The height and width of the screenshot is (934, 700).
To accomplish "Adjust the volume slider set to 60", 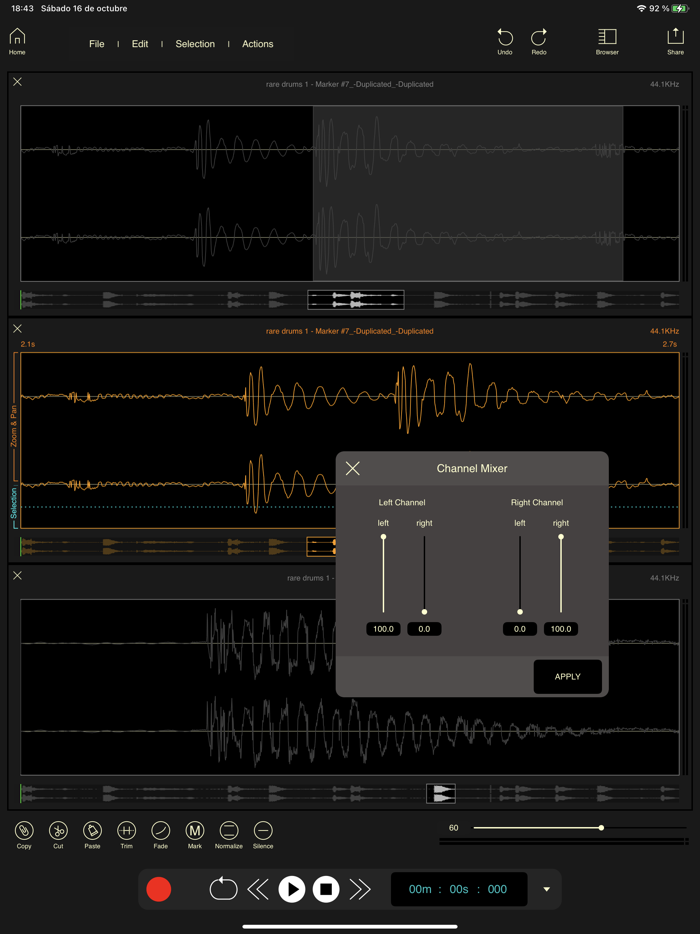I will [580, 827].
